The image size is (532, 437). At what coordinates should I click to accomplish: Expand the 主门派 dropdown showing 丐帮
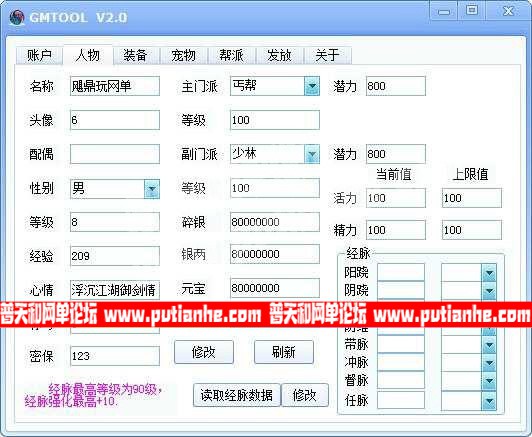pyautogui.click(x=312, y=86)
